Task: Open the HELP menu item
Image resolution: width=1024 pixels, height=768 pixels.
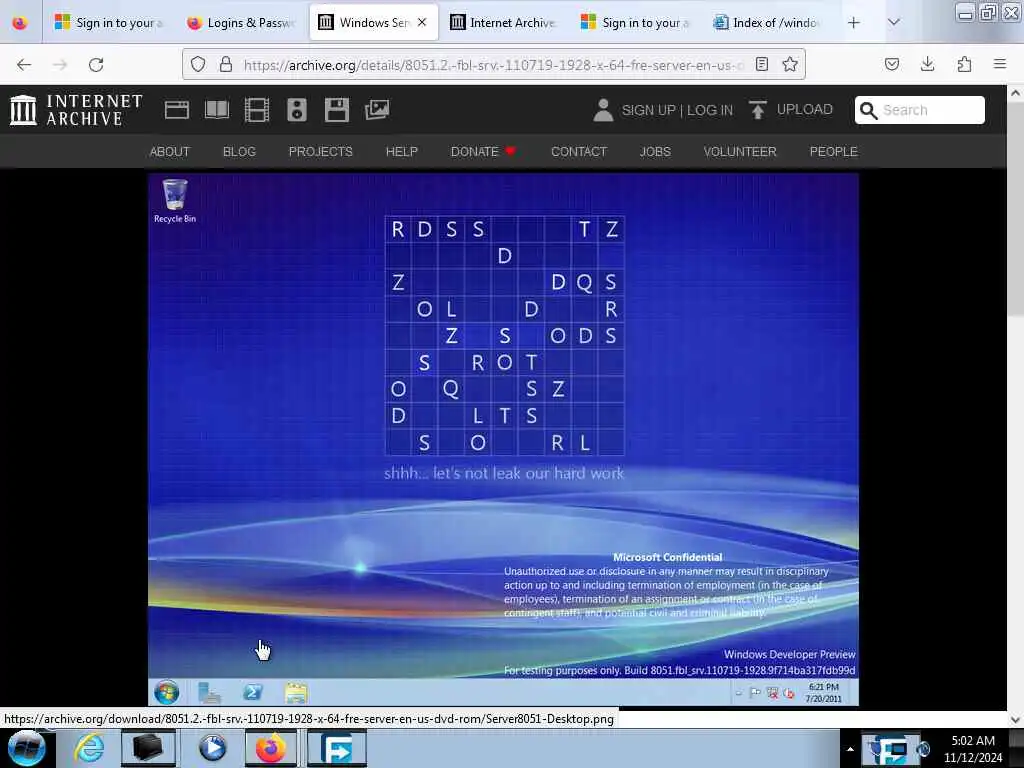Action: point(402,152)
